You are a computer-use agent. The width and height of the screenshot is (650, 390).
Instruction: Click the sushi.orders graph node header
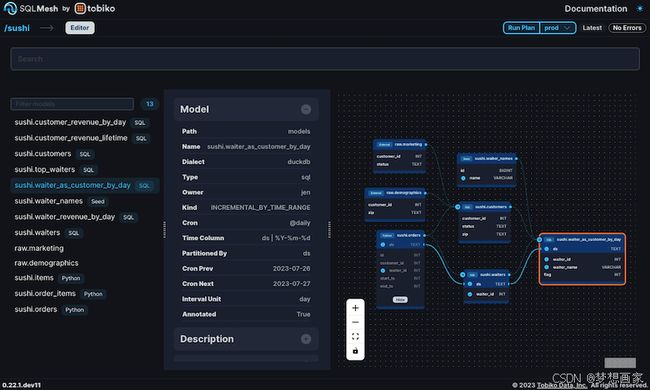401,235
